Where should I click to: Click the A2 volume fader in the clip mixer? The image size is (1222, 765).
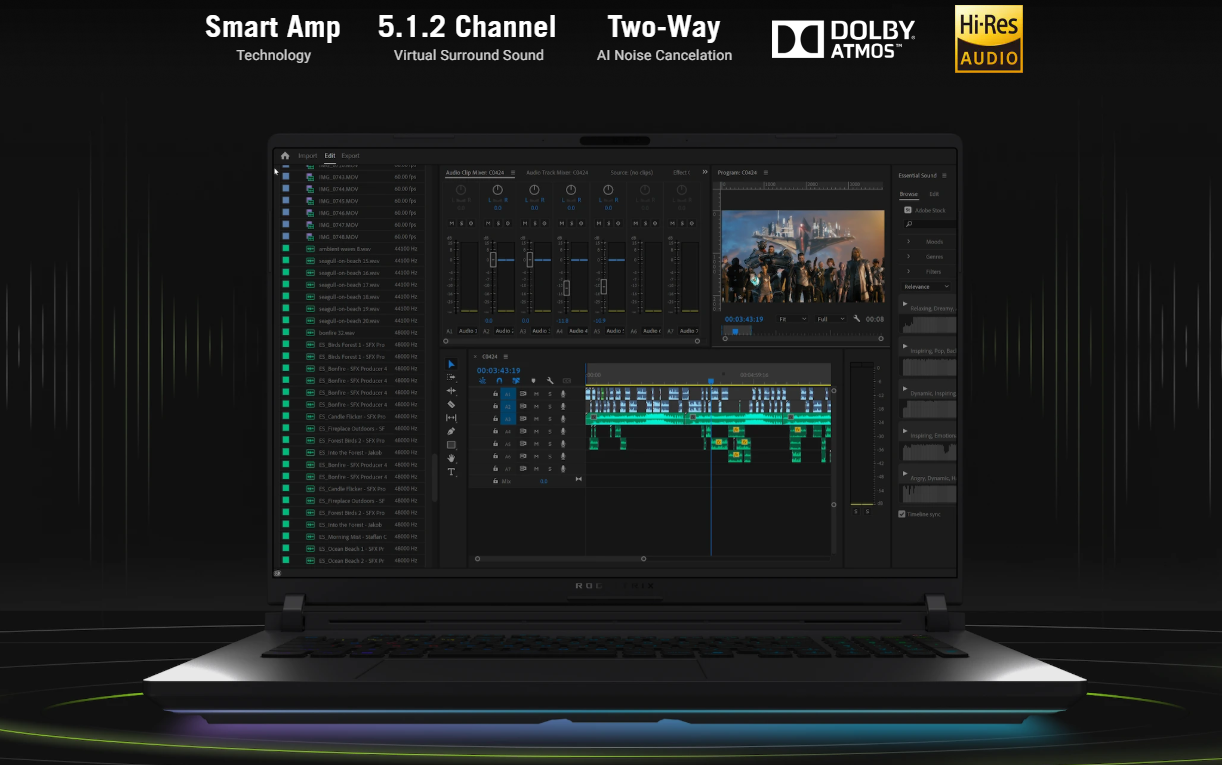492,260
